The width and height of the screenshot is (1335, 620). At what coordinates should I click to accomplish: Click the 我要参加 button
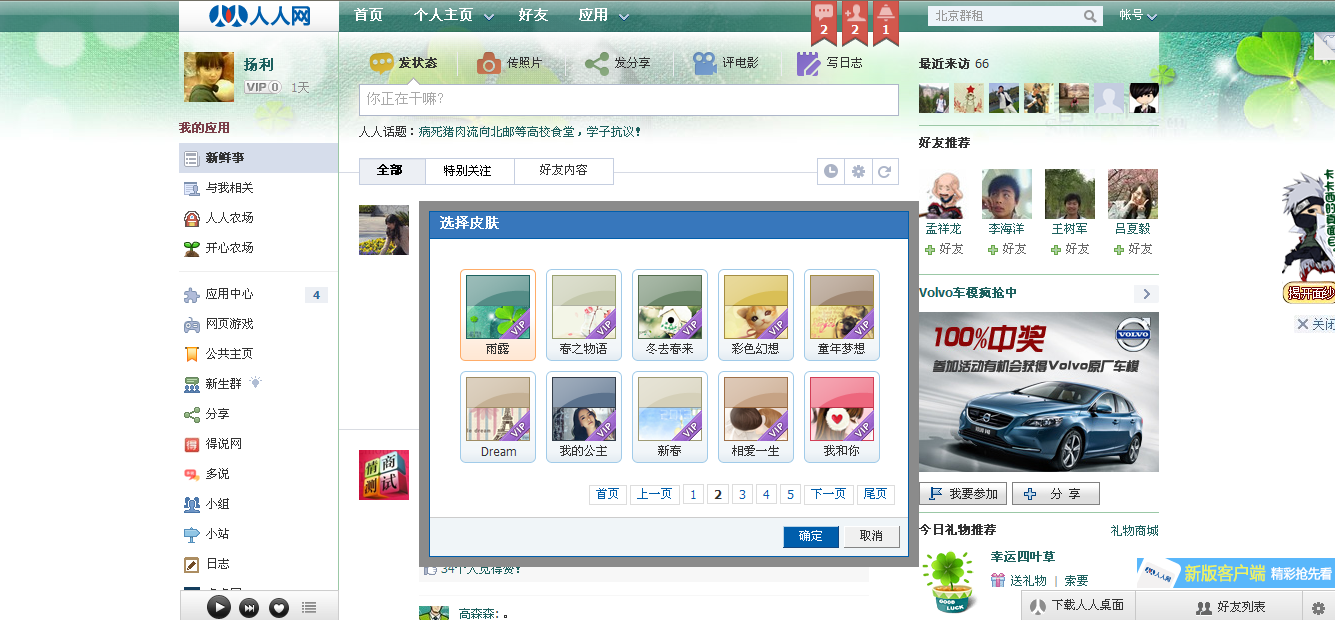coord(963,494)
